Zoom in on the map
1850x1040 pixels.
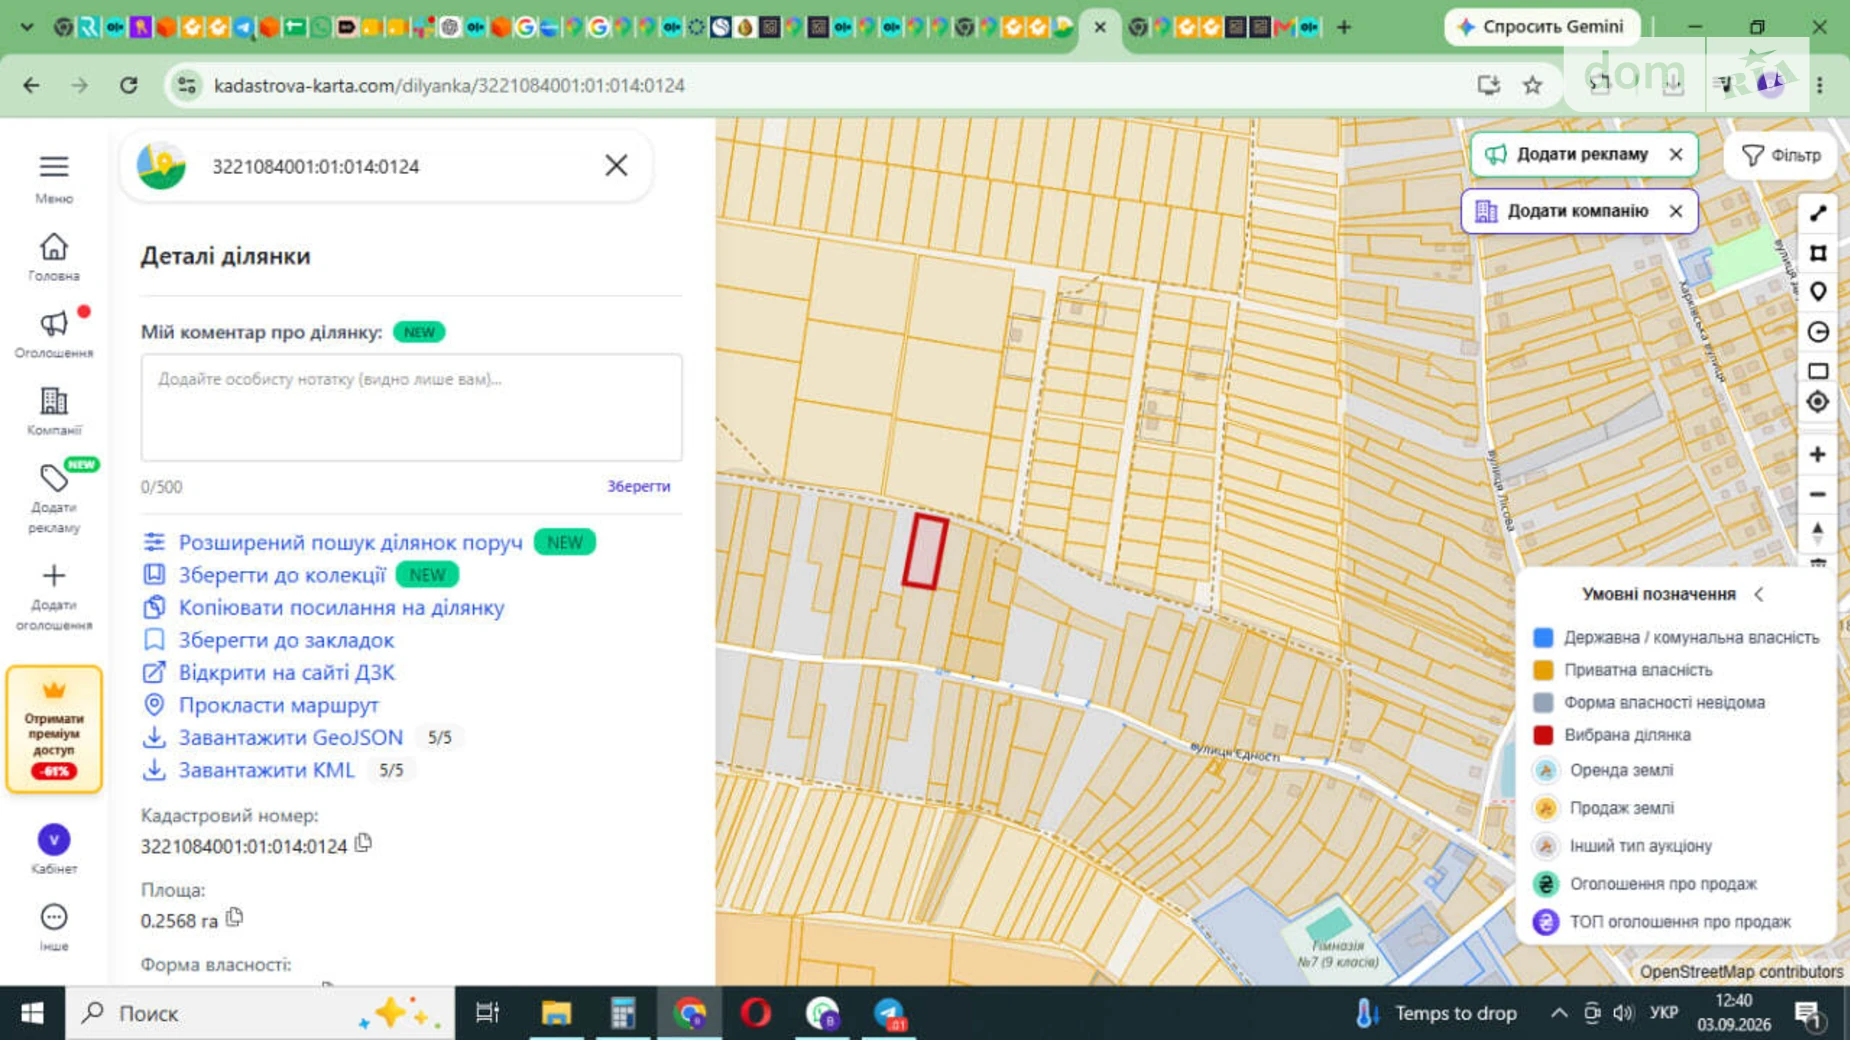click(1818, 455)
